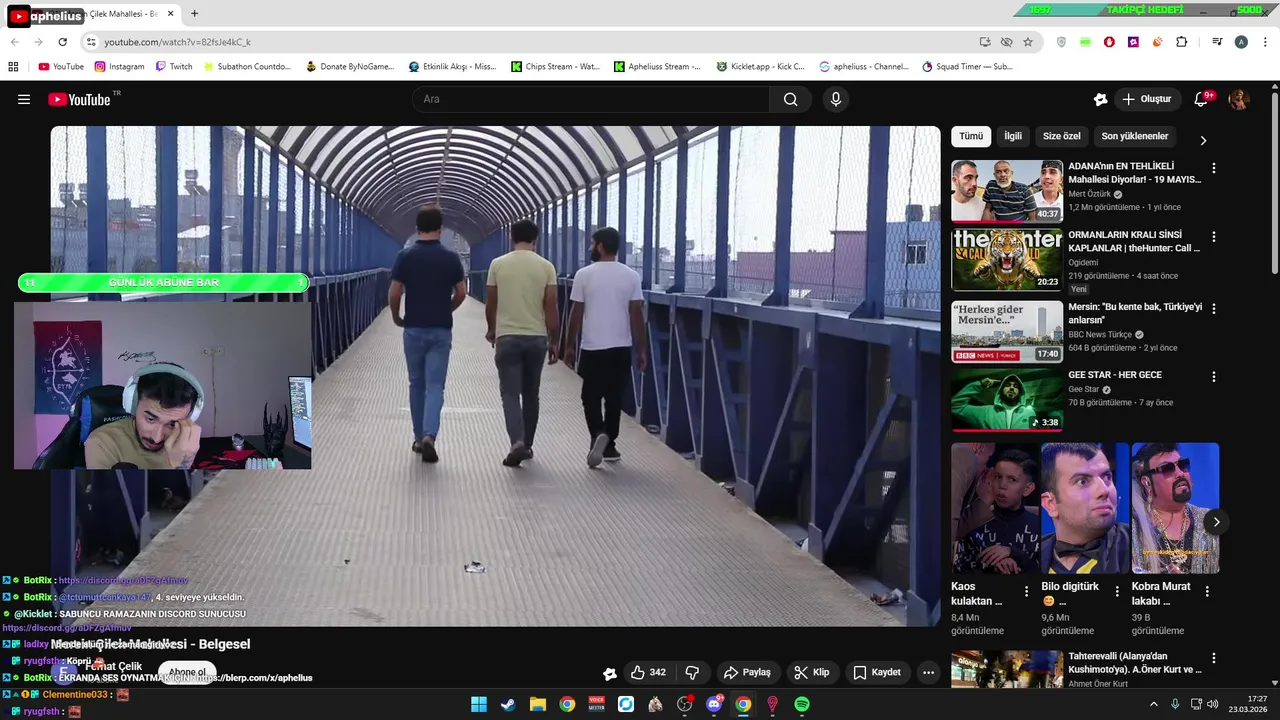This screenshot has height=720, width=1280.
Task: Open the Chrome extensions puzzle icon
Action: 1182,42
